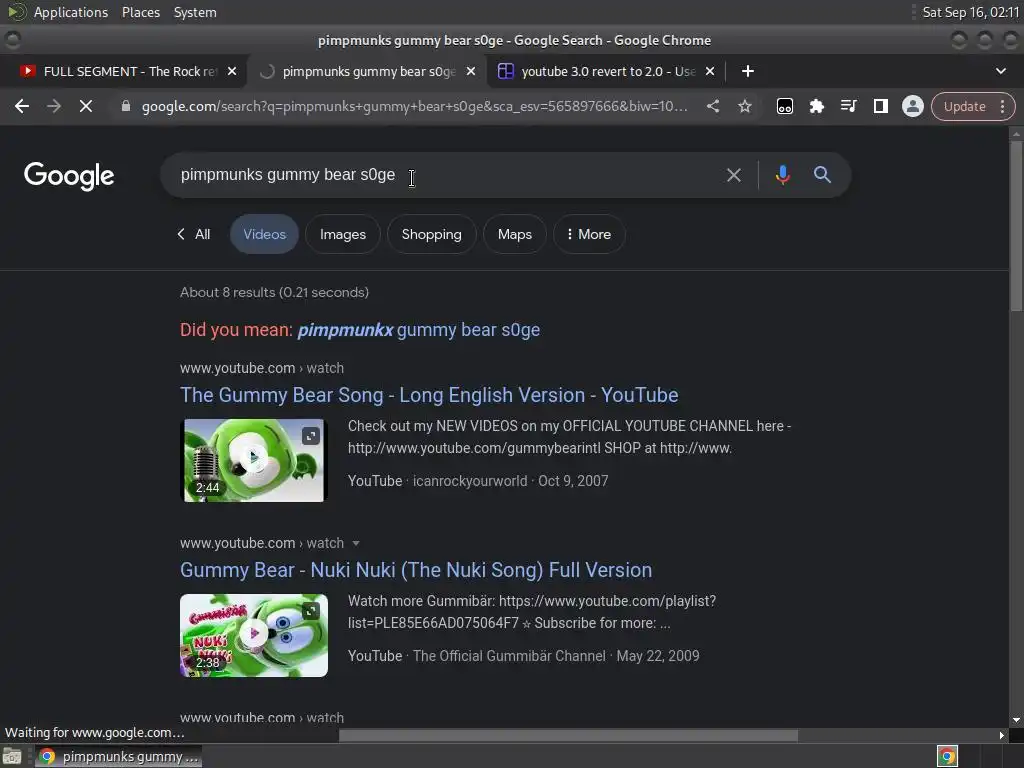Click the Applications menu logo icon

(x=16, y=12)
